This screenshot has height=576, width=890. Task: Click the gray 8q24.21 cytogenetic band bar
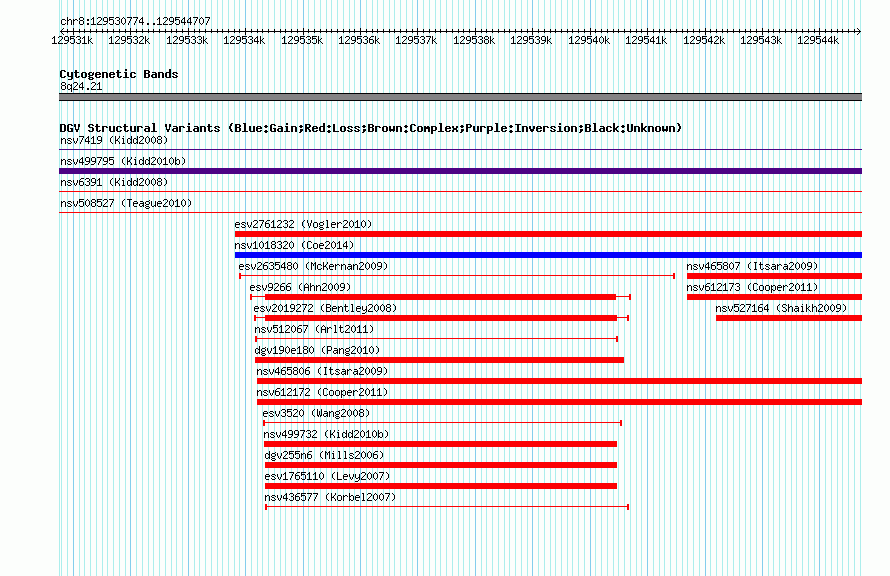(x=460, y=97)
